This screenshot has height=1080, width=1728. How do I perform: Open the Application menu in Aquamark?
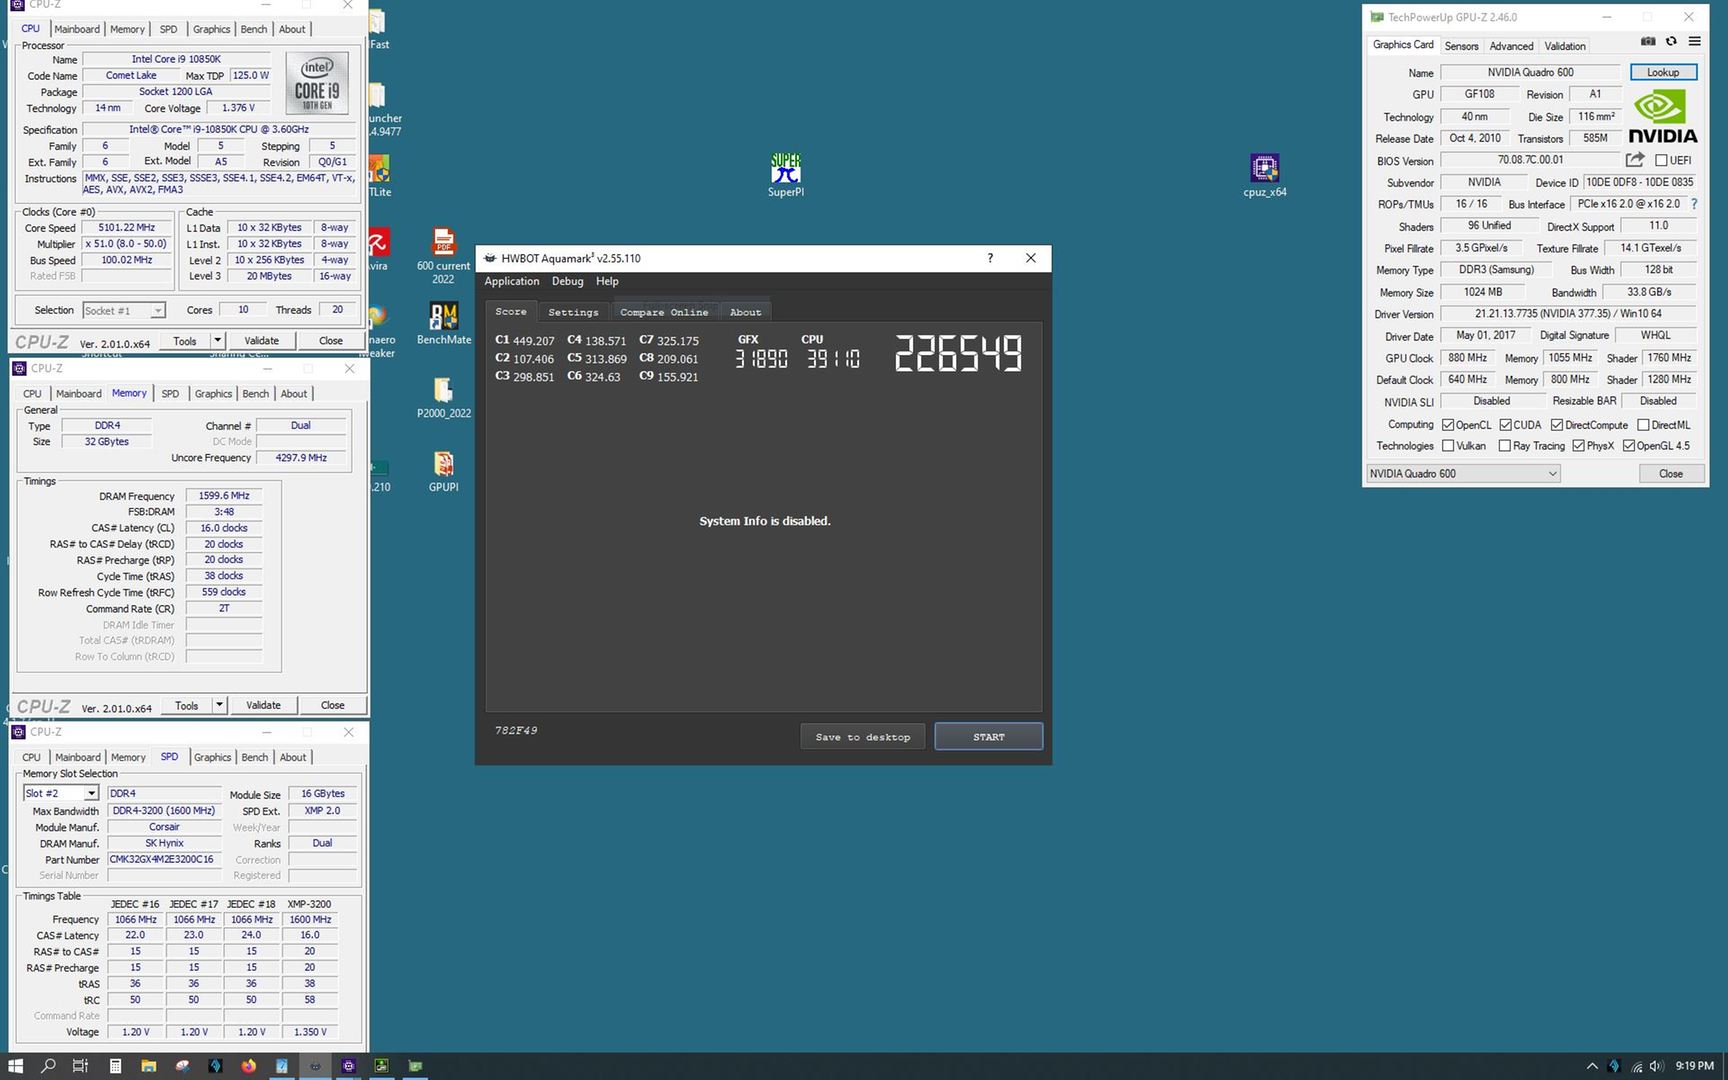(x=512, y=282)
